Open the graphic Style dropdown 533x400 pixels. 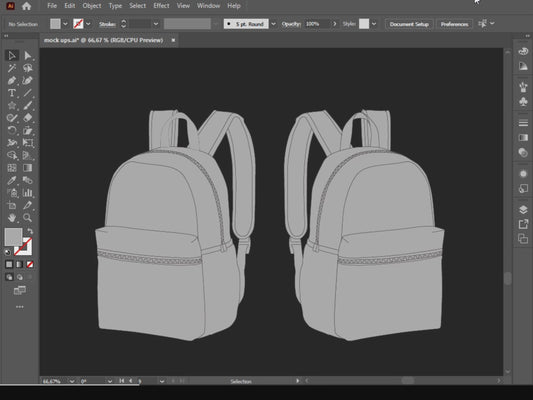pyautogui.click(x=374, y=24)
